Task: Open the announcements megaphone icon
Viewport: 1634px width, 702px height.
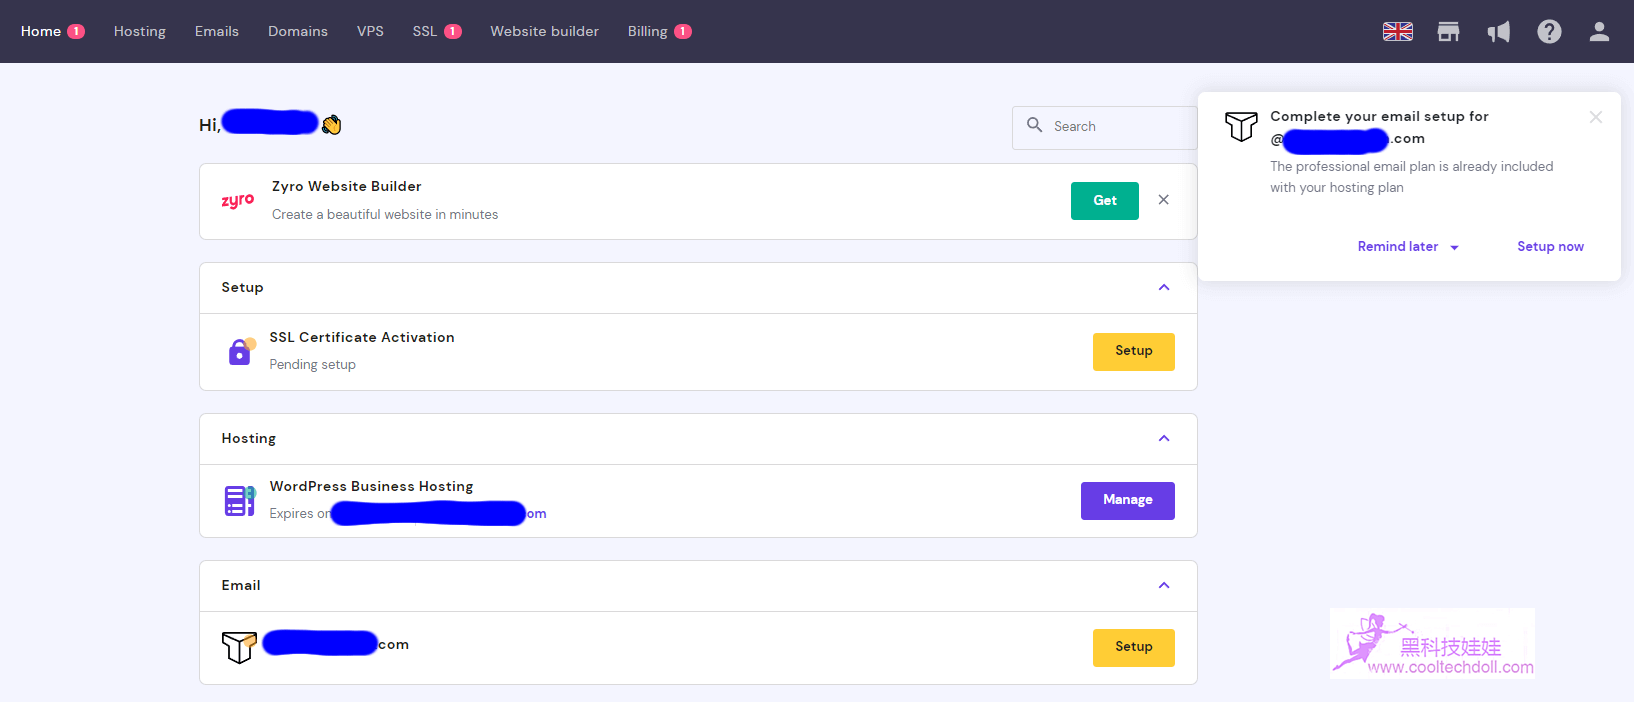Action: 1498,32
